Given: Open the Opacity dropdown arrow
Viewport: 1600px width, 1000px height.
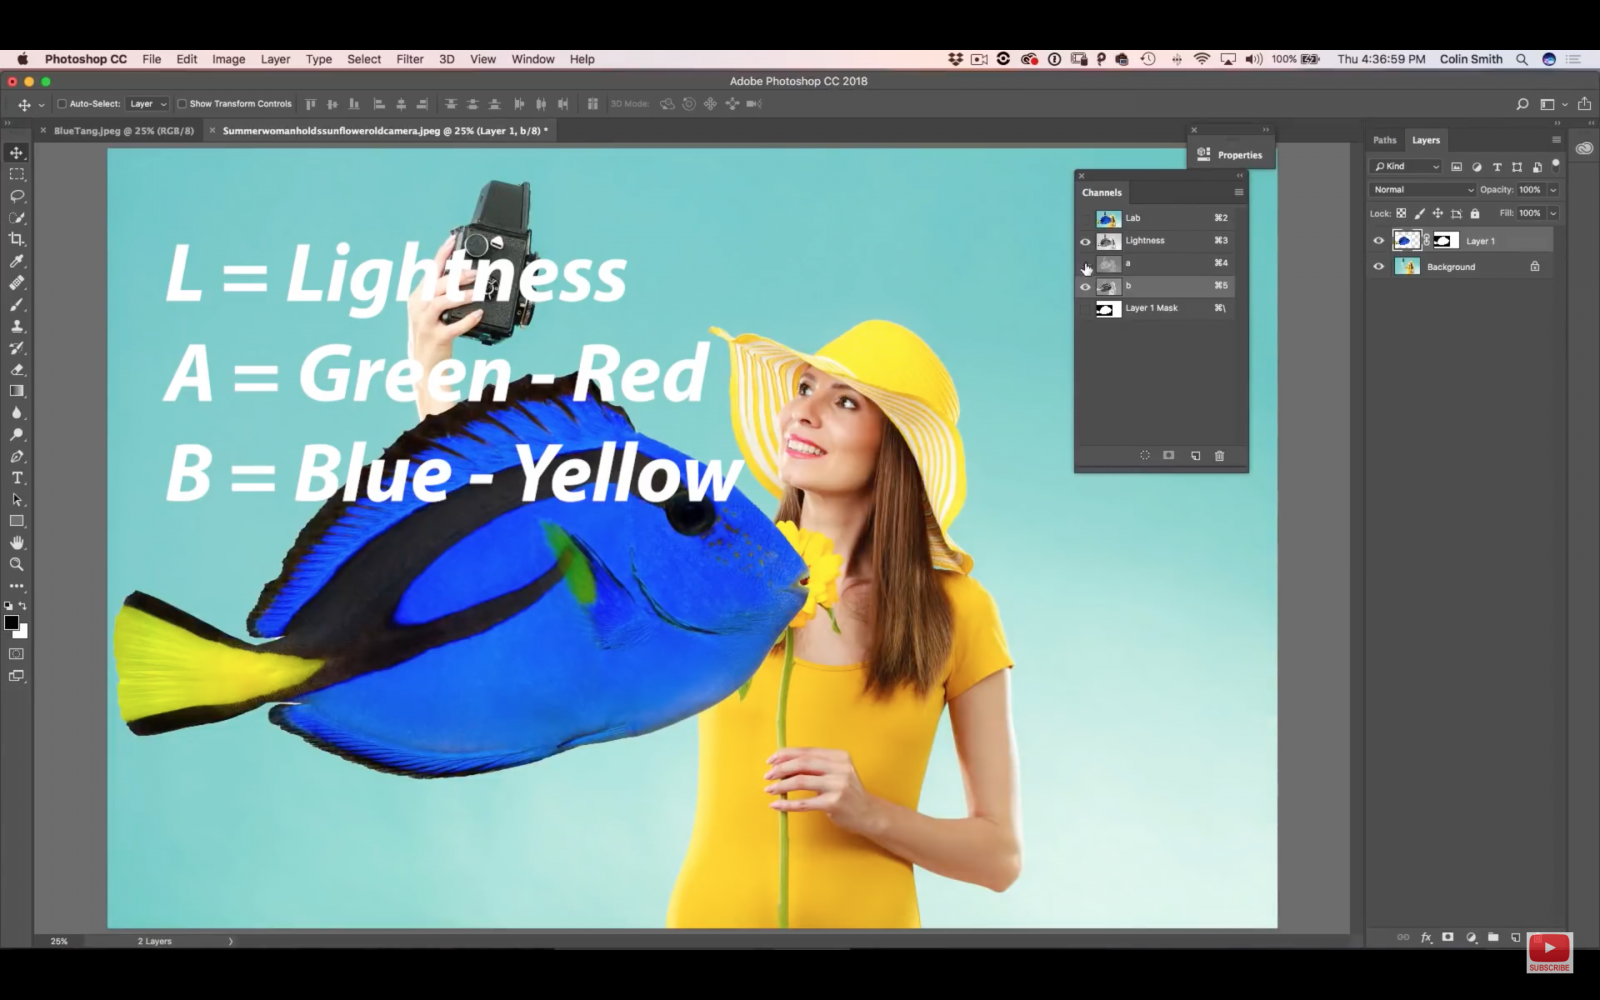Looking at the screenshot, I should click(x=1553, y=189).
